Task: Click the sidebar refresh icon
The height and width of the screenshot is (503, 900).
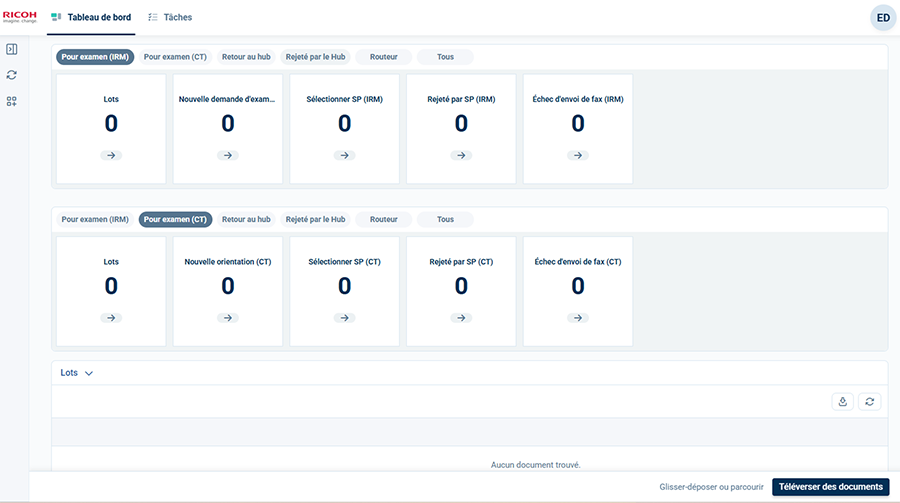Action: click(x=12, y=75)
